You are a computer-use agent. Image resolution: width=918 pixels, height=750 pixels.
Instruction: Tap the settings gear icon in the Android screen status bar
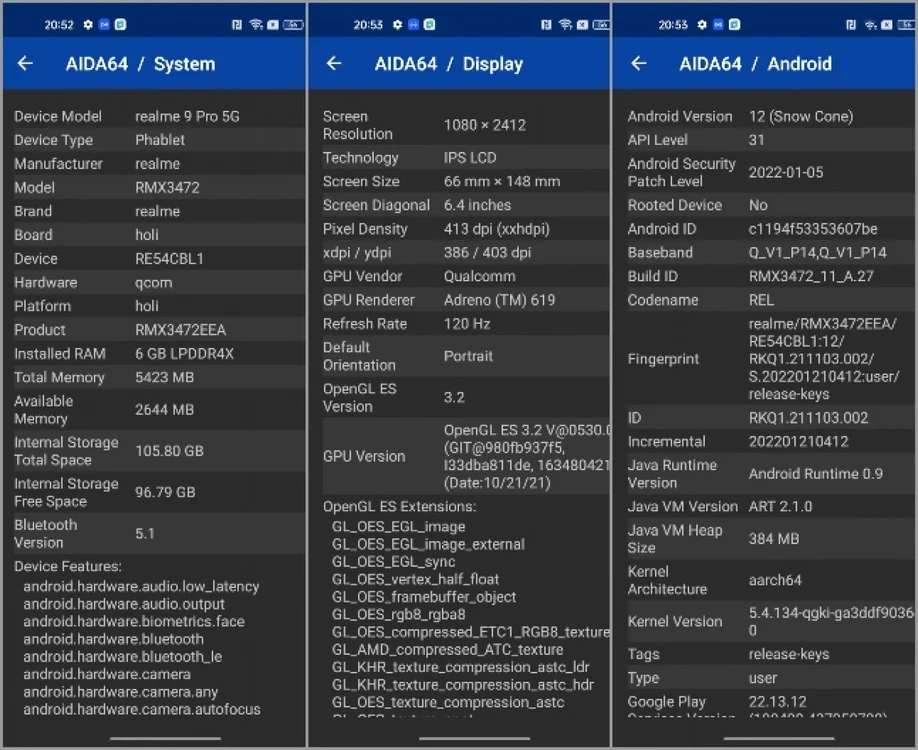(702, 25)
